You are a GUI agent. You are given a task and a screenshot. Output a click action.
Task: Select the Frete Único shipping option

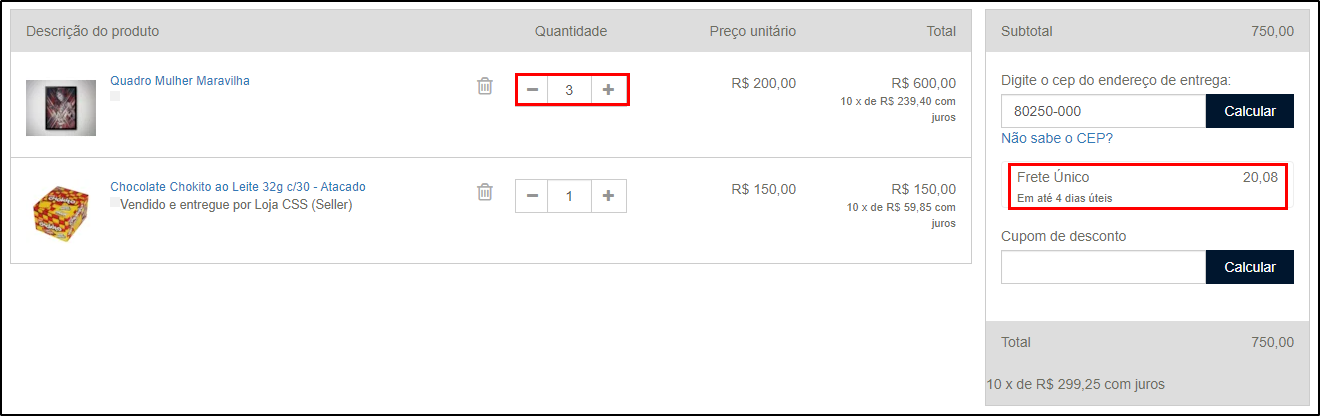click(1147, 186)
